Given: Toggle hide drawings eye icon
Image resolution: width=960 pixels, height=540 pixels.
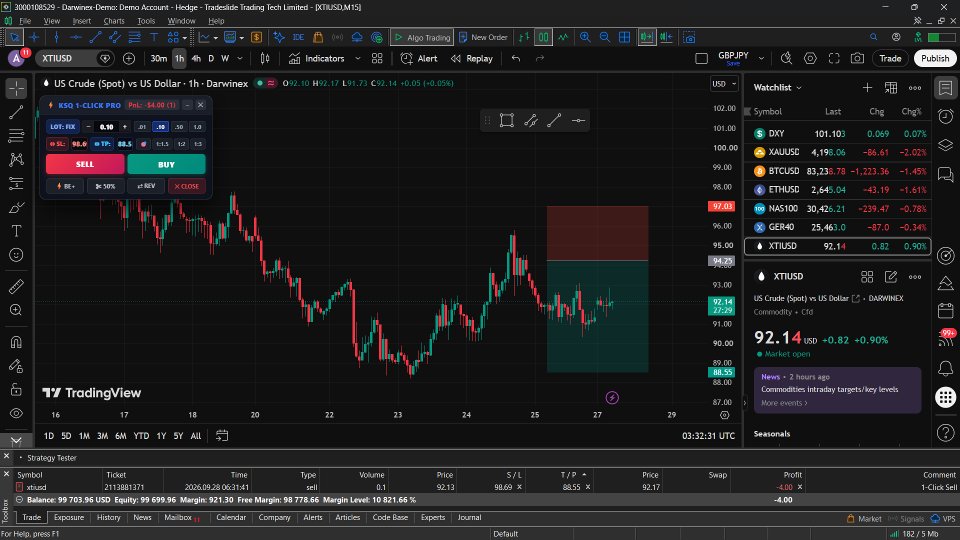Looking at the screenshot, I should click(16, 413).
